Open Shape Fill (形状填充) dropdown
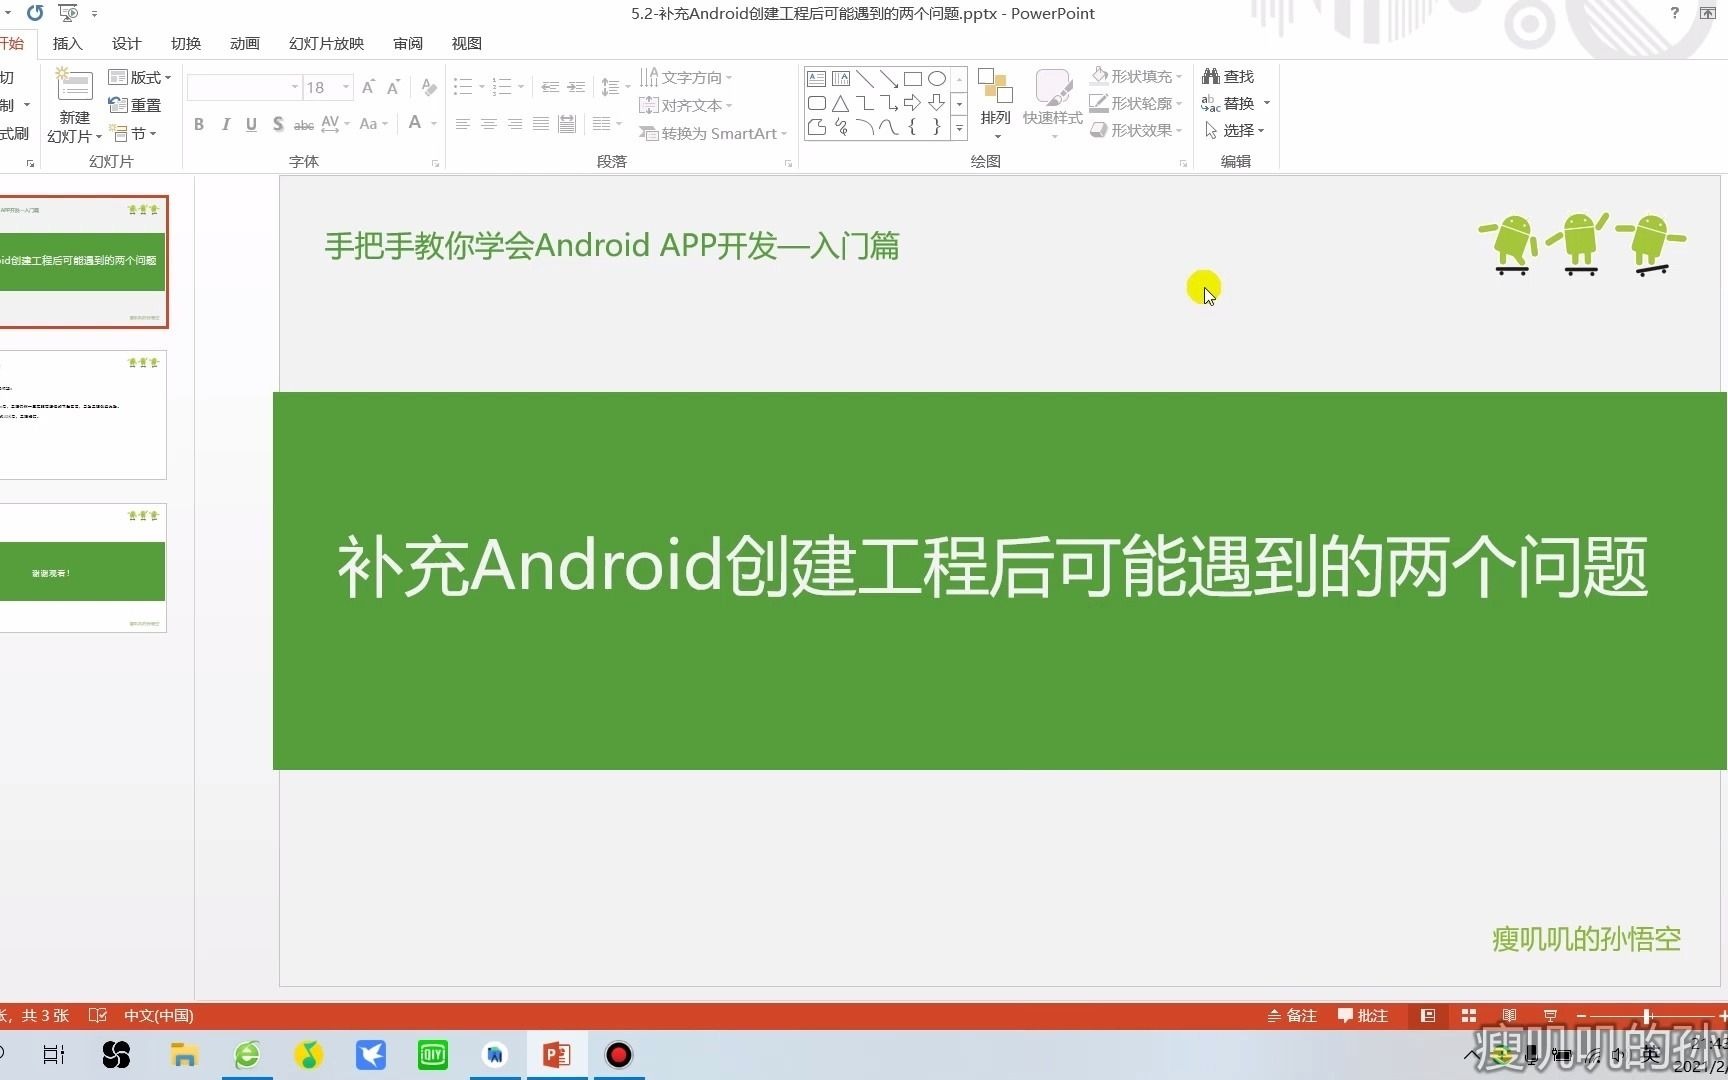Image resolution: width=1728 pixels, height=1080 pixels. [x=1136, y=76]
